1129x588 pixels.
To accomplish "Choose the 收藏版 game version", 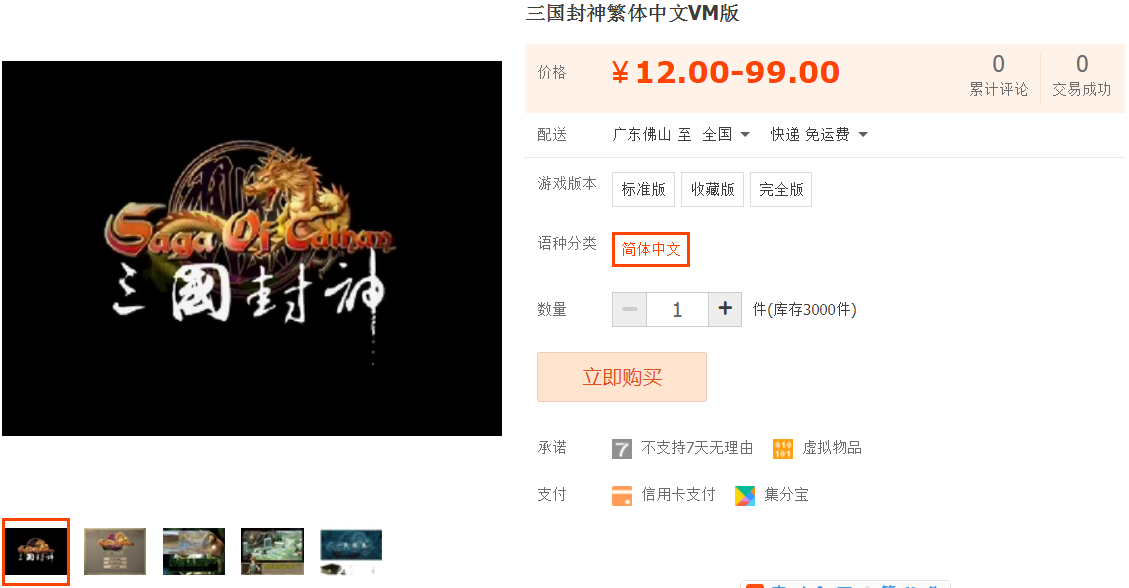I will click(x=712, y=189).
